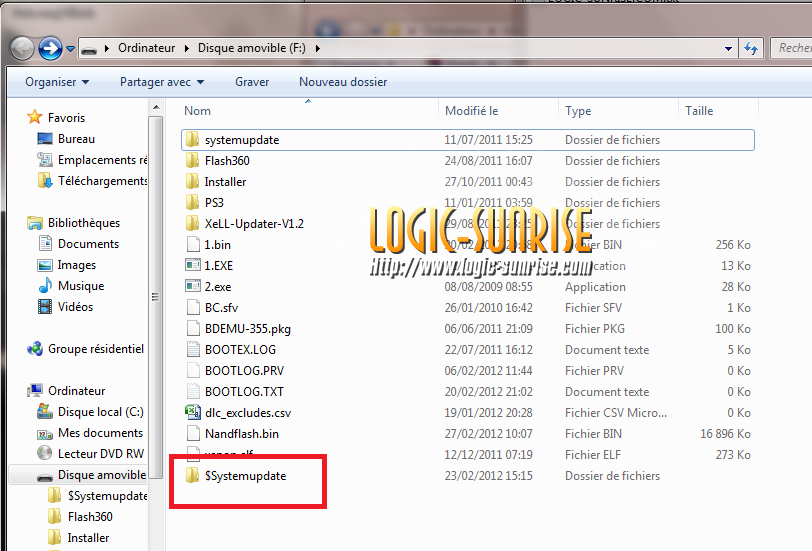Viewport: 812px width, 551px height.
Task: Sort by Nom column header
Action: [197, 111]
